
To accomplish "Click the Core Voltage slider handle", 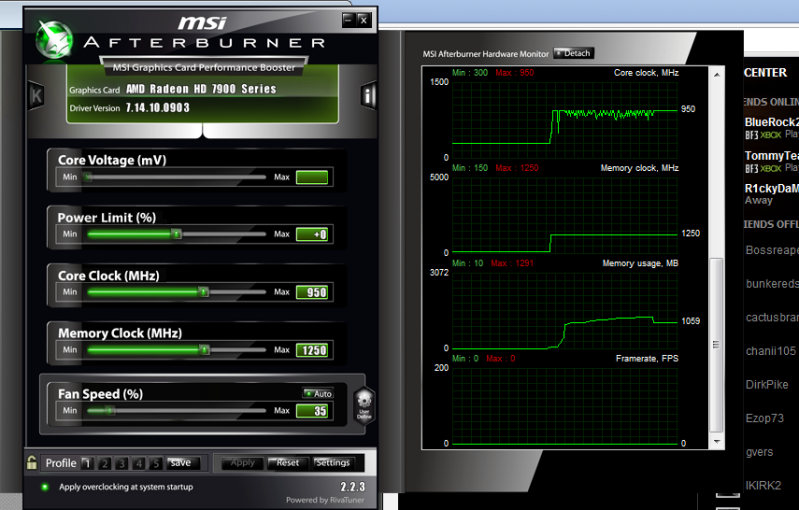I will point(88,177).
